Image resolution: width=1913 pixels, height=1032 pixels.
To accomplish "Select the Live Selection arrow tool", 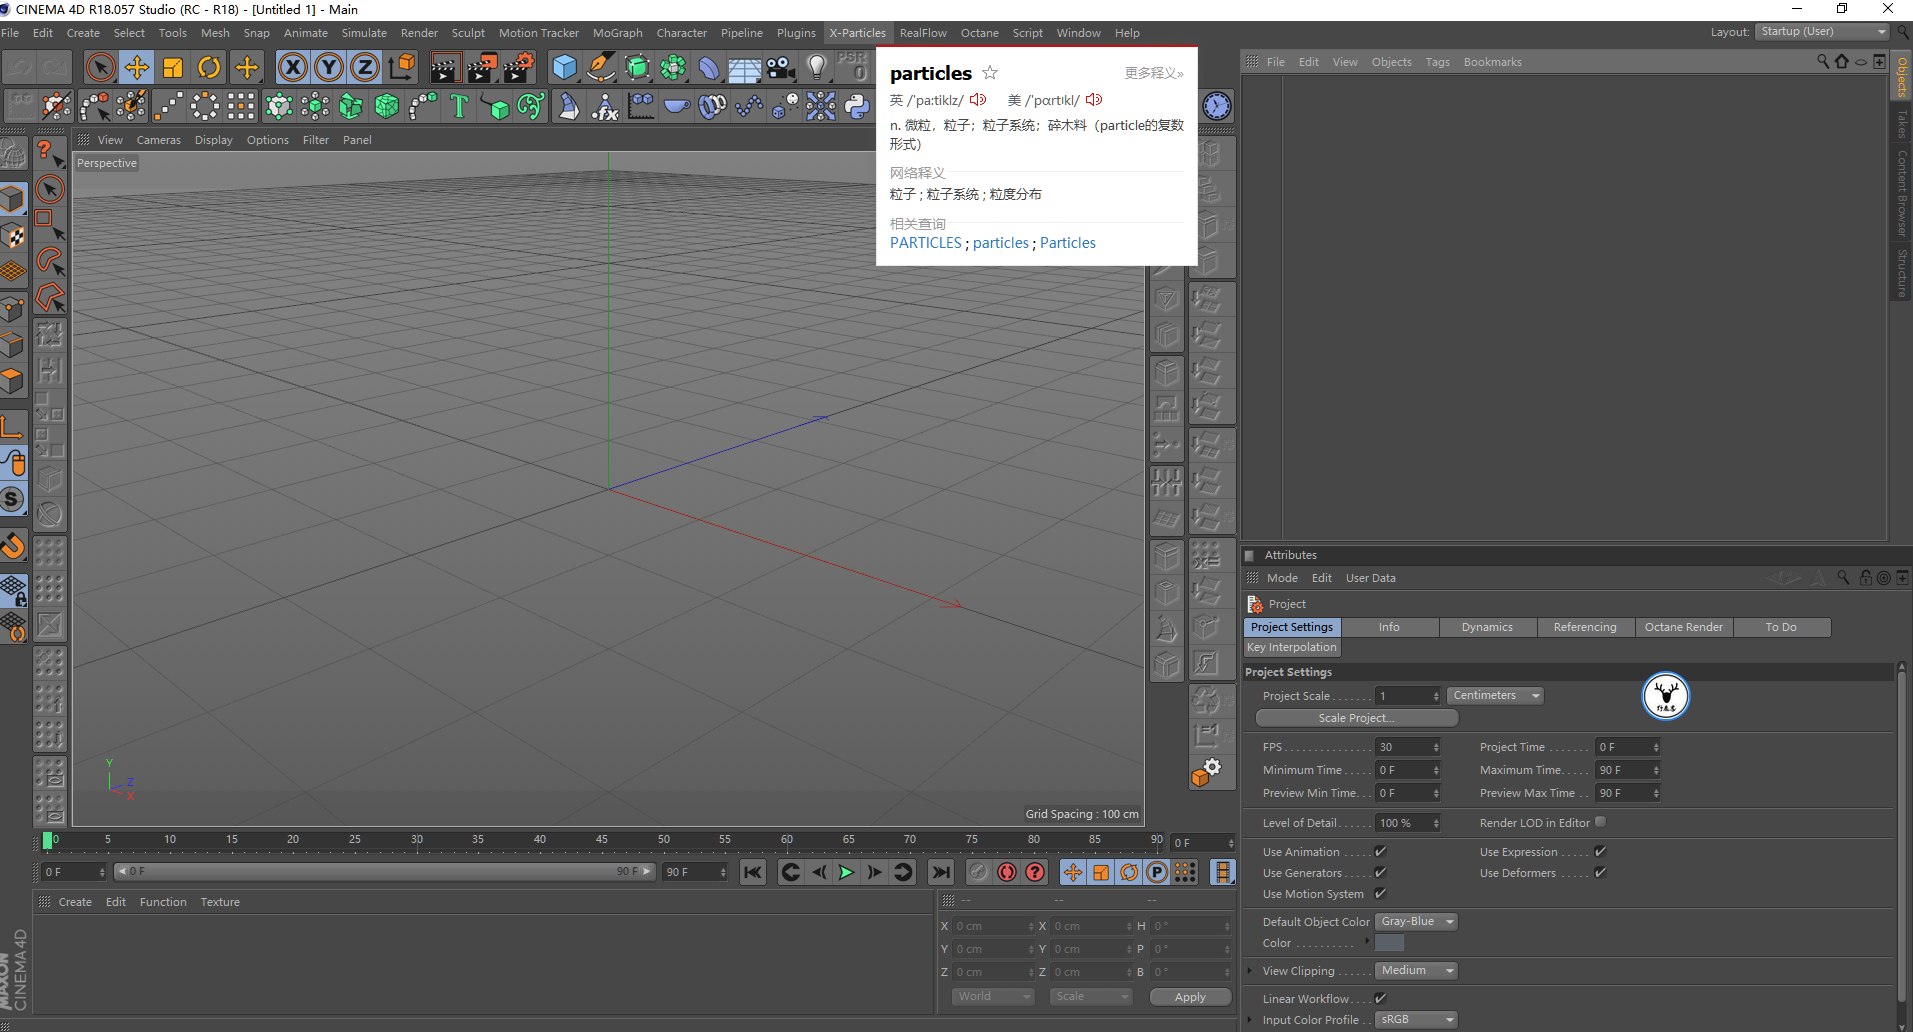I will coord(99,68).
